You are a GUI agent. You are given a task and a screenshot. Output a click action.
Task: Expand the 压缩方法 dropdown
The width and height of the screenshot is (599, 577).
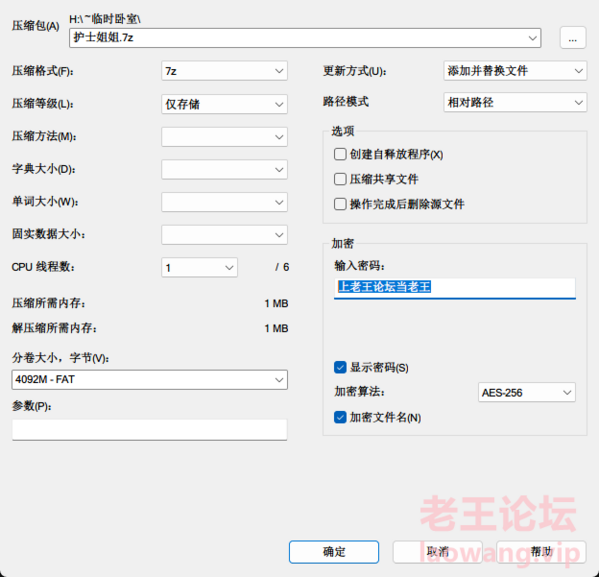(224, 137)
